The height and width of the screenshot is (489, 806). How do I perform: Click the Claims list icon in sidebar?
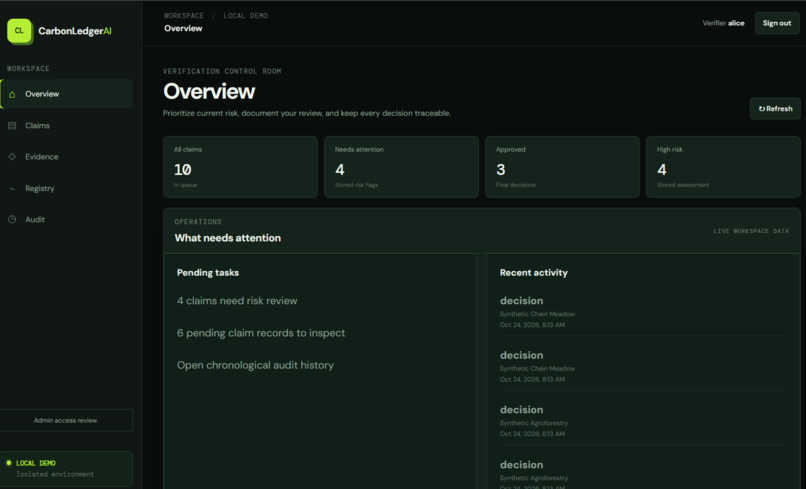coord(12,125)
